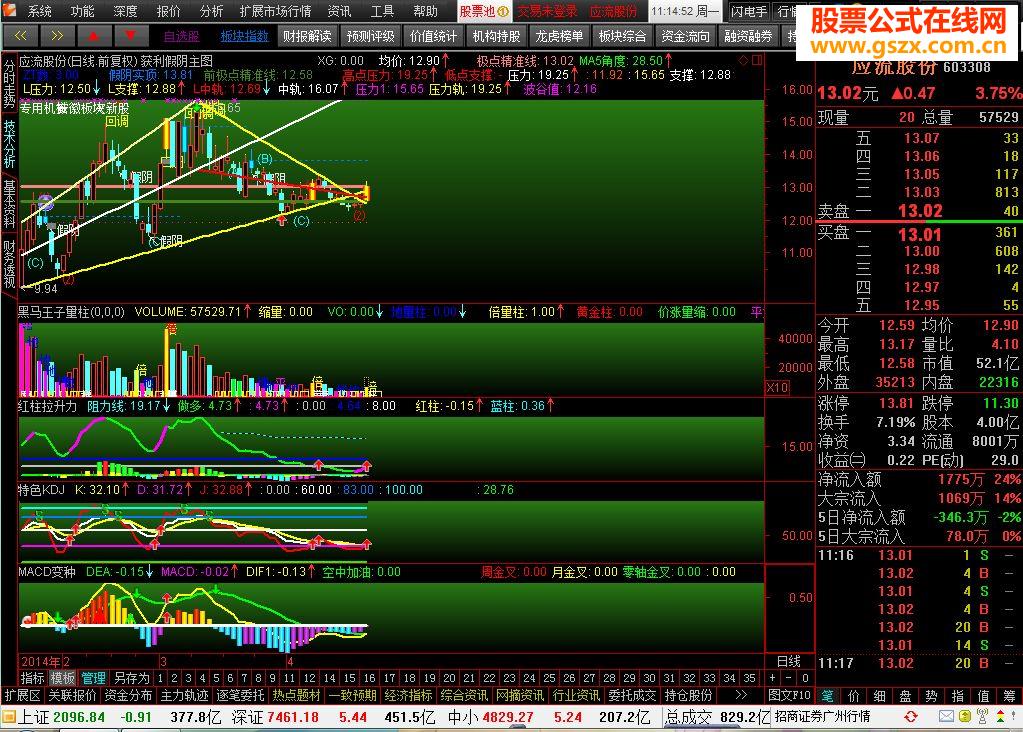Click the 上证 index value 2096.84
This screenshot has width=1023, height=732.
pyautogui.click(x=79, y=717)
